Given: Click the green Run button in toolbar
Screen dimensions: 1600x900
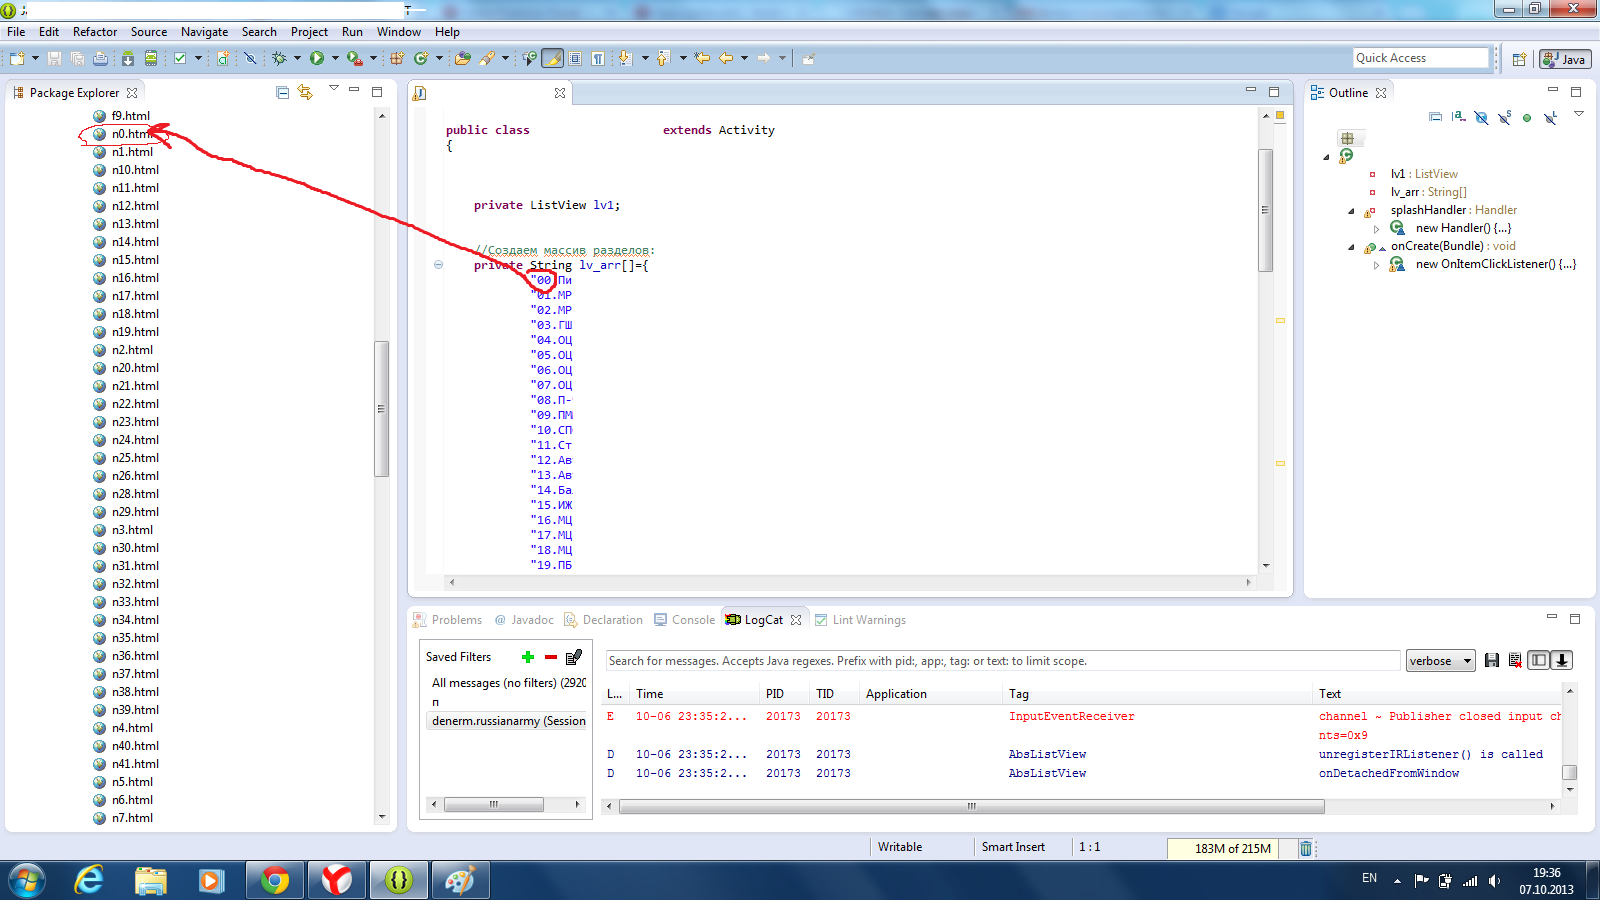Looking at the screenshot, I should pyautogui.click(x=317, y=58).
